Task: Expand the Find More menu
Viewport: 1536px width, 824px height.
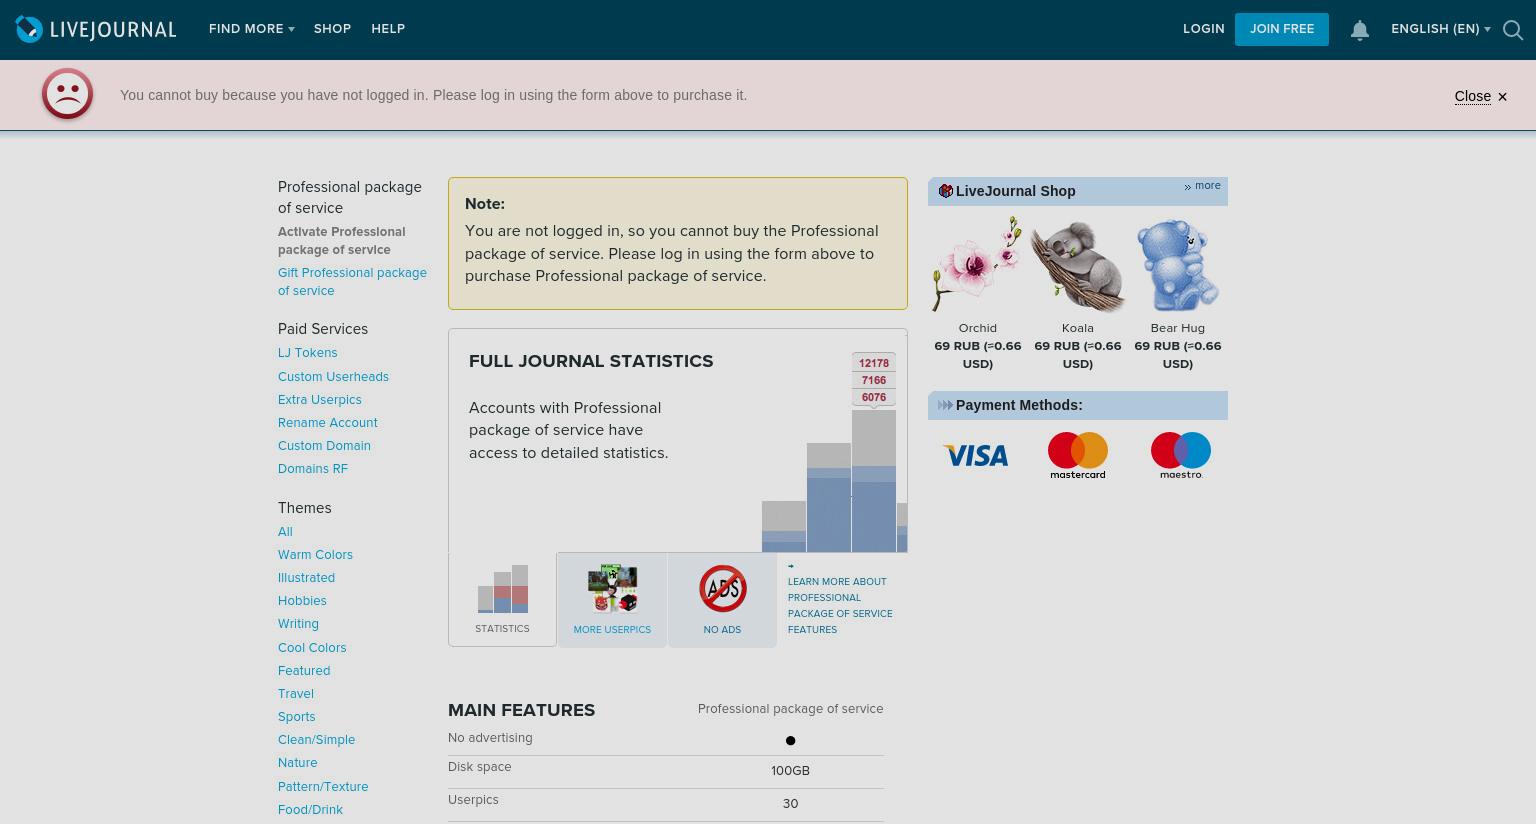Action: [x=252, y=29]
